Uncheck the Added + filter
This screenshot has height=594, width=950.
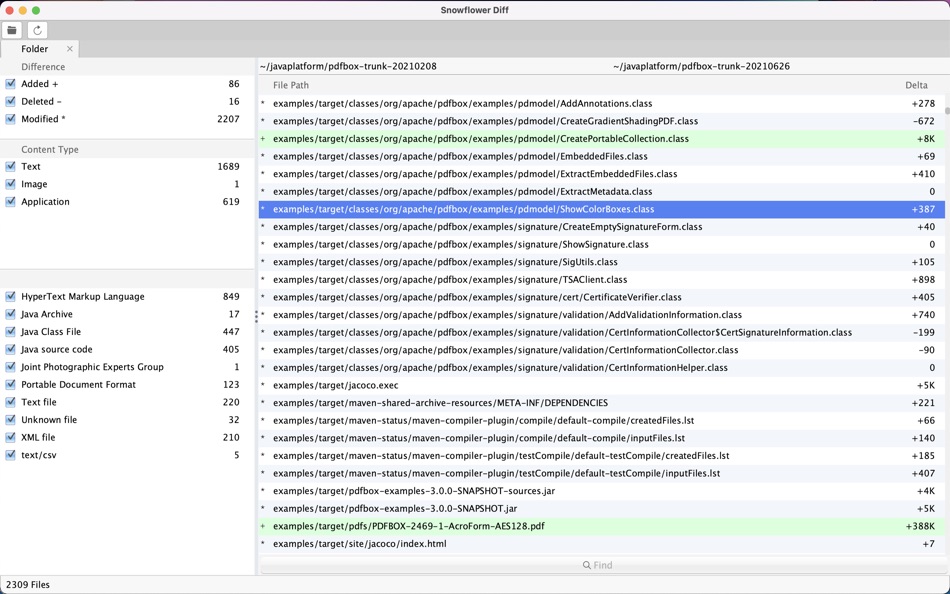point(10,84)
